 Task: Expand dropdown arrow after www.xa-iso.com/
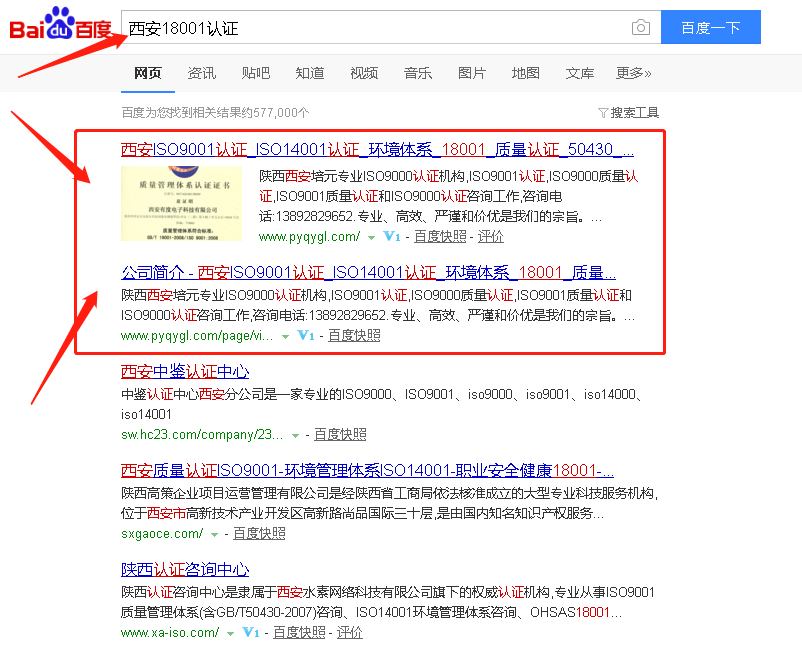[x=231, y=634]
